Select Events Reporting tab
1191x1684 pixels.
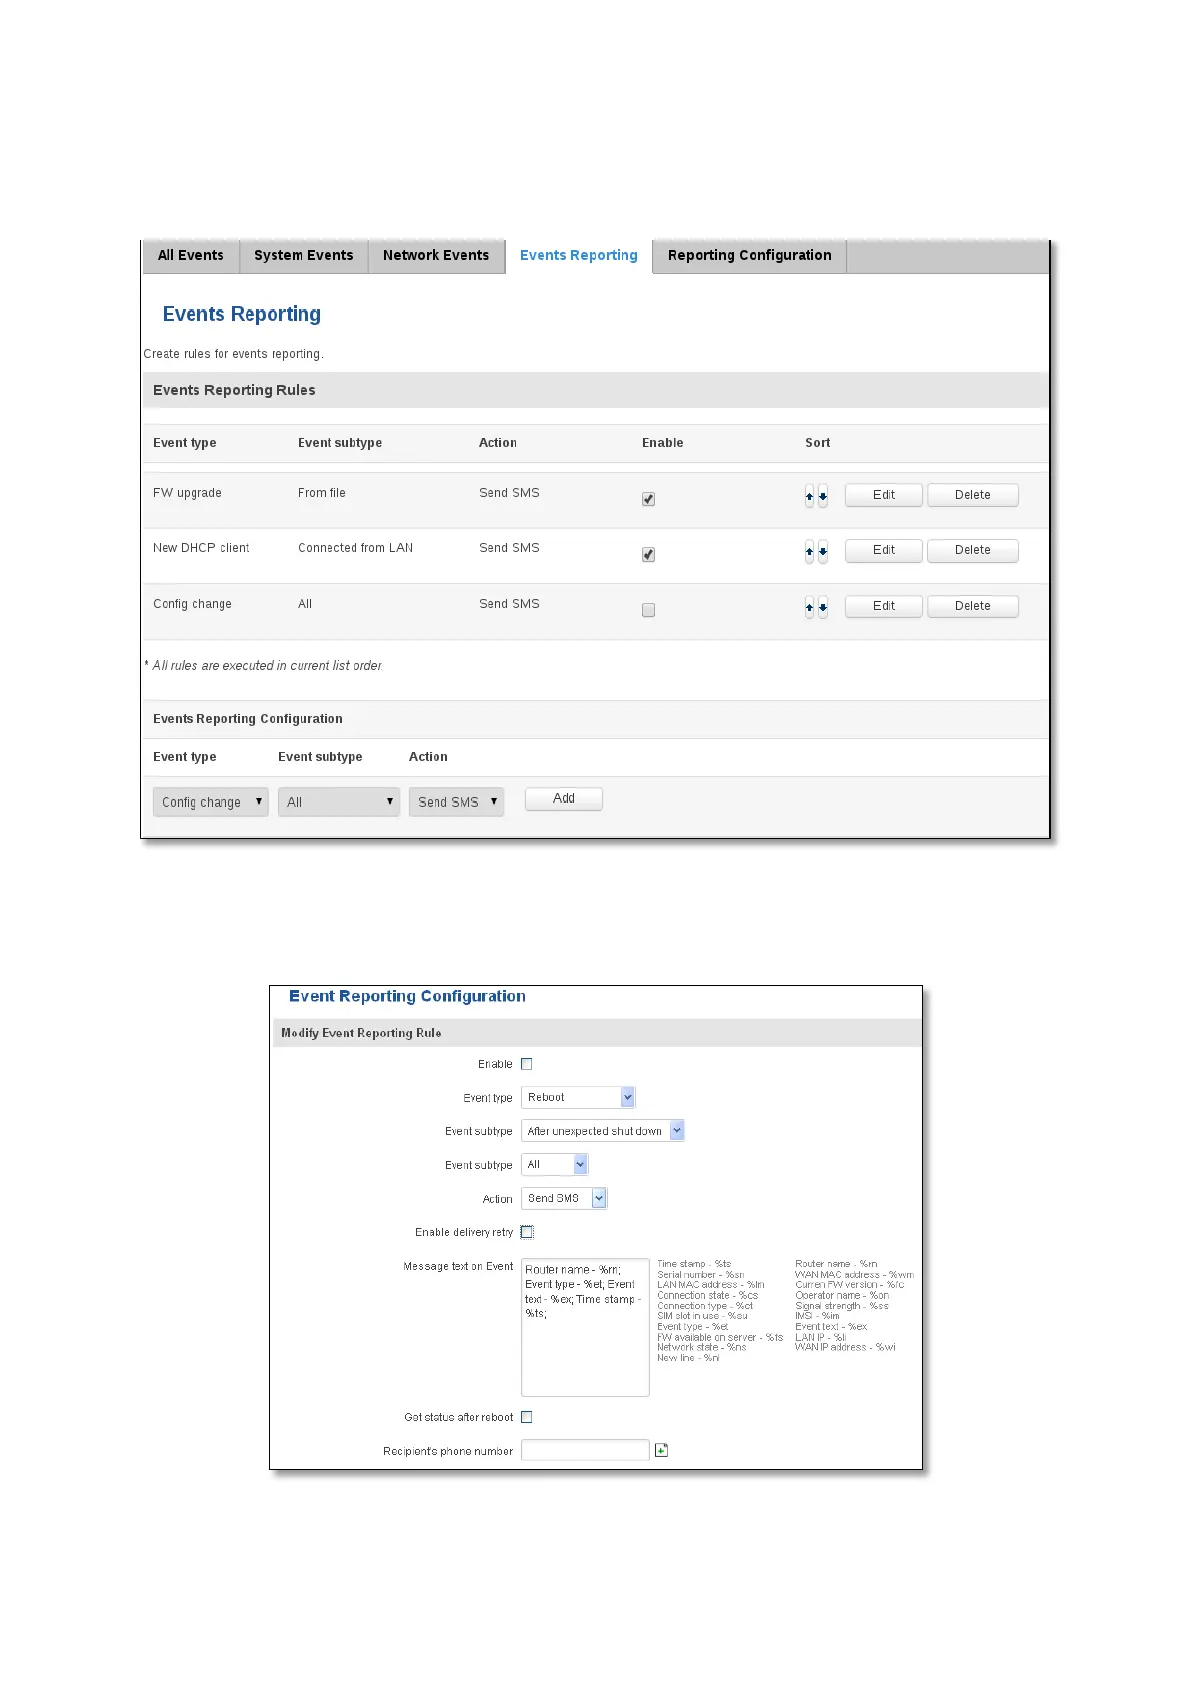579,256
